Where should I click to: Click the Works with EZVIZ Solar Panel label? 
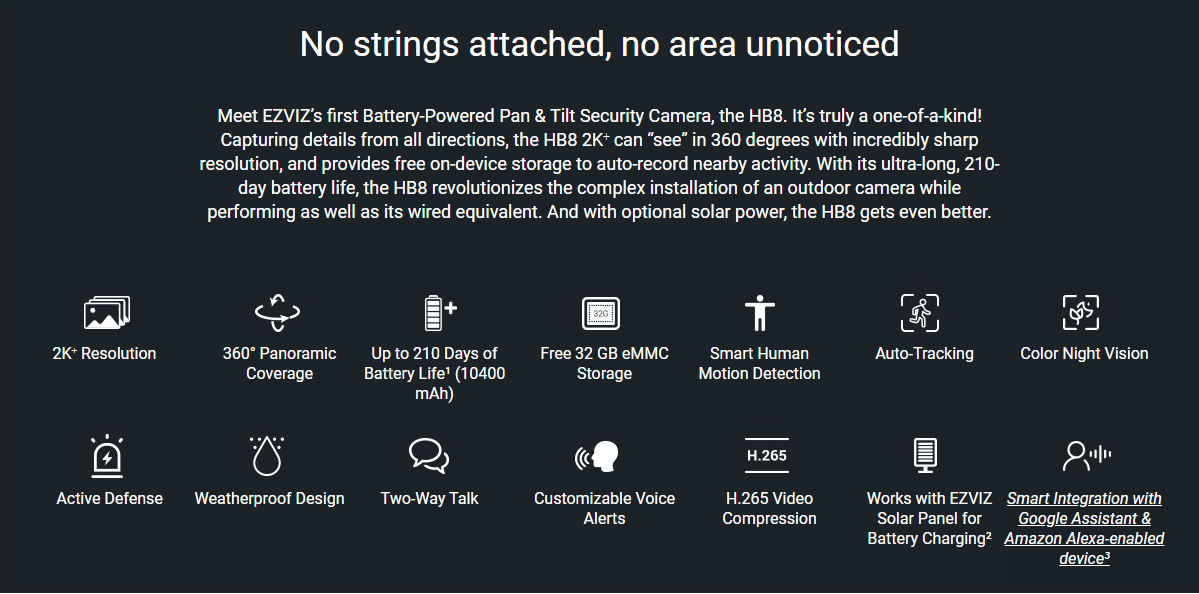[x=929, y=518]
